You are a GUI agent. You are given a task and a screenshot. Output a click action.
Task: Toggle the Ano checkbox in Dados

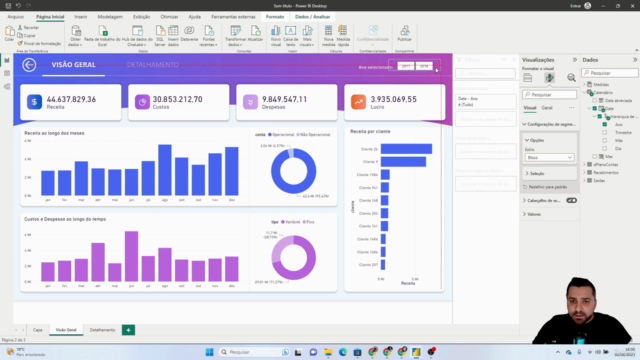[605, 124]
